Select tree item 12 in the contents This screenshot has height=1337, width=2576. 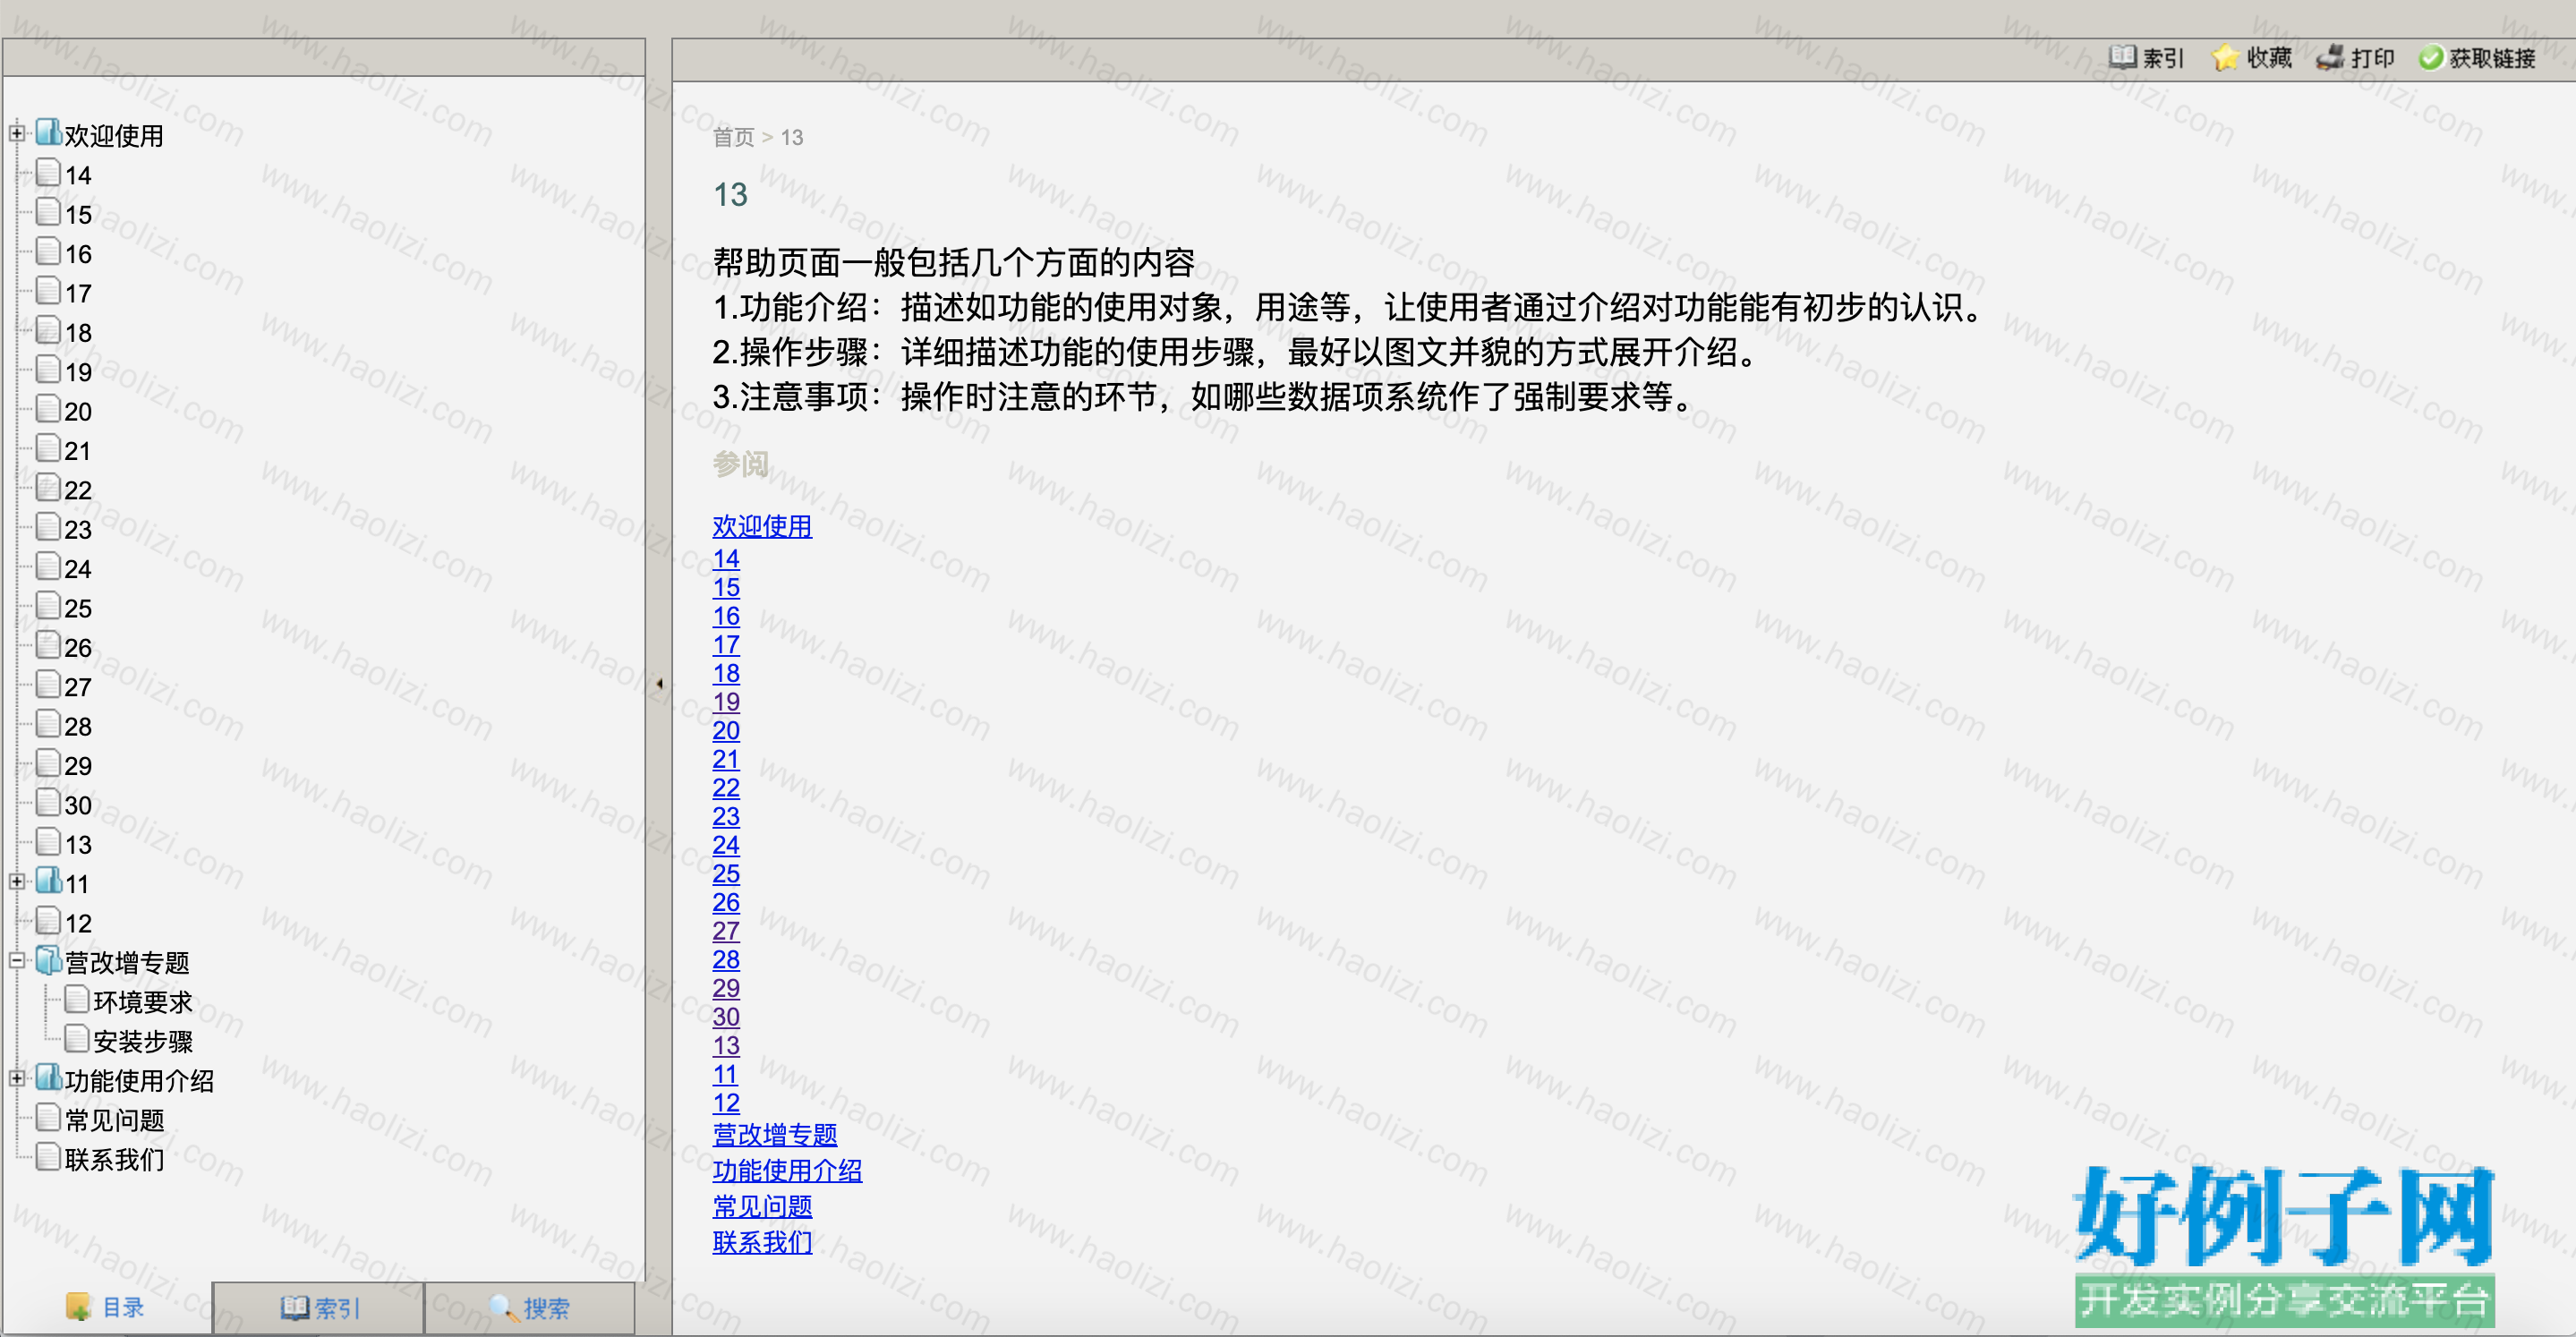pos(78,923)
